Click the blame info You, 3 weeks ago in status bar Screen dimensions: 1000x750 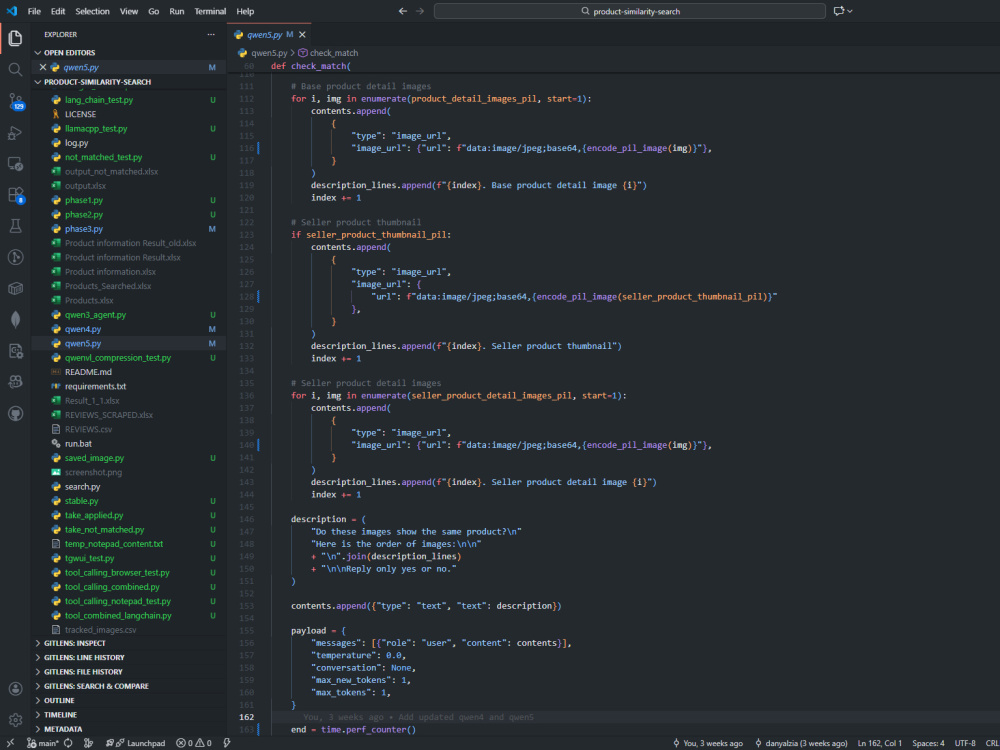pyautogui.click(x=708, y=743)
